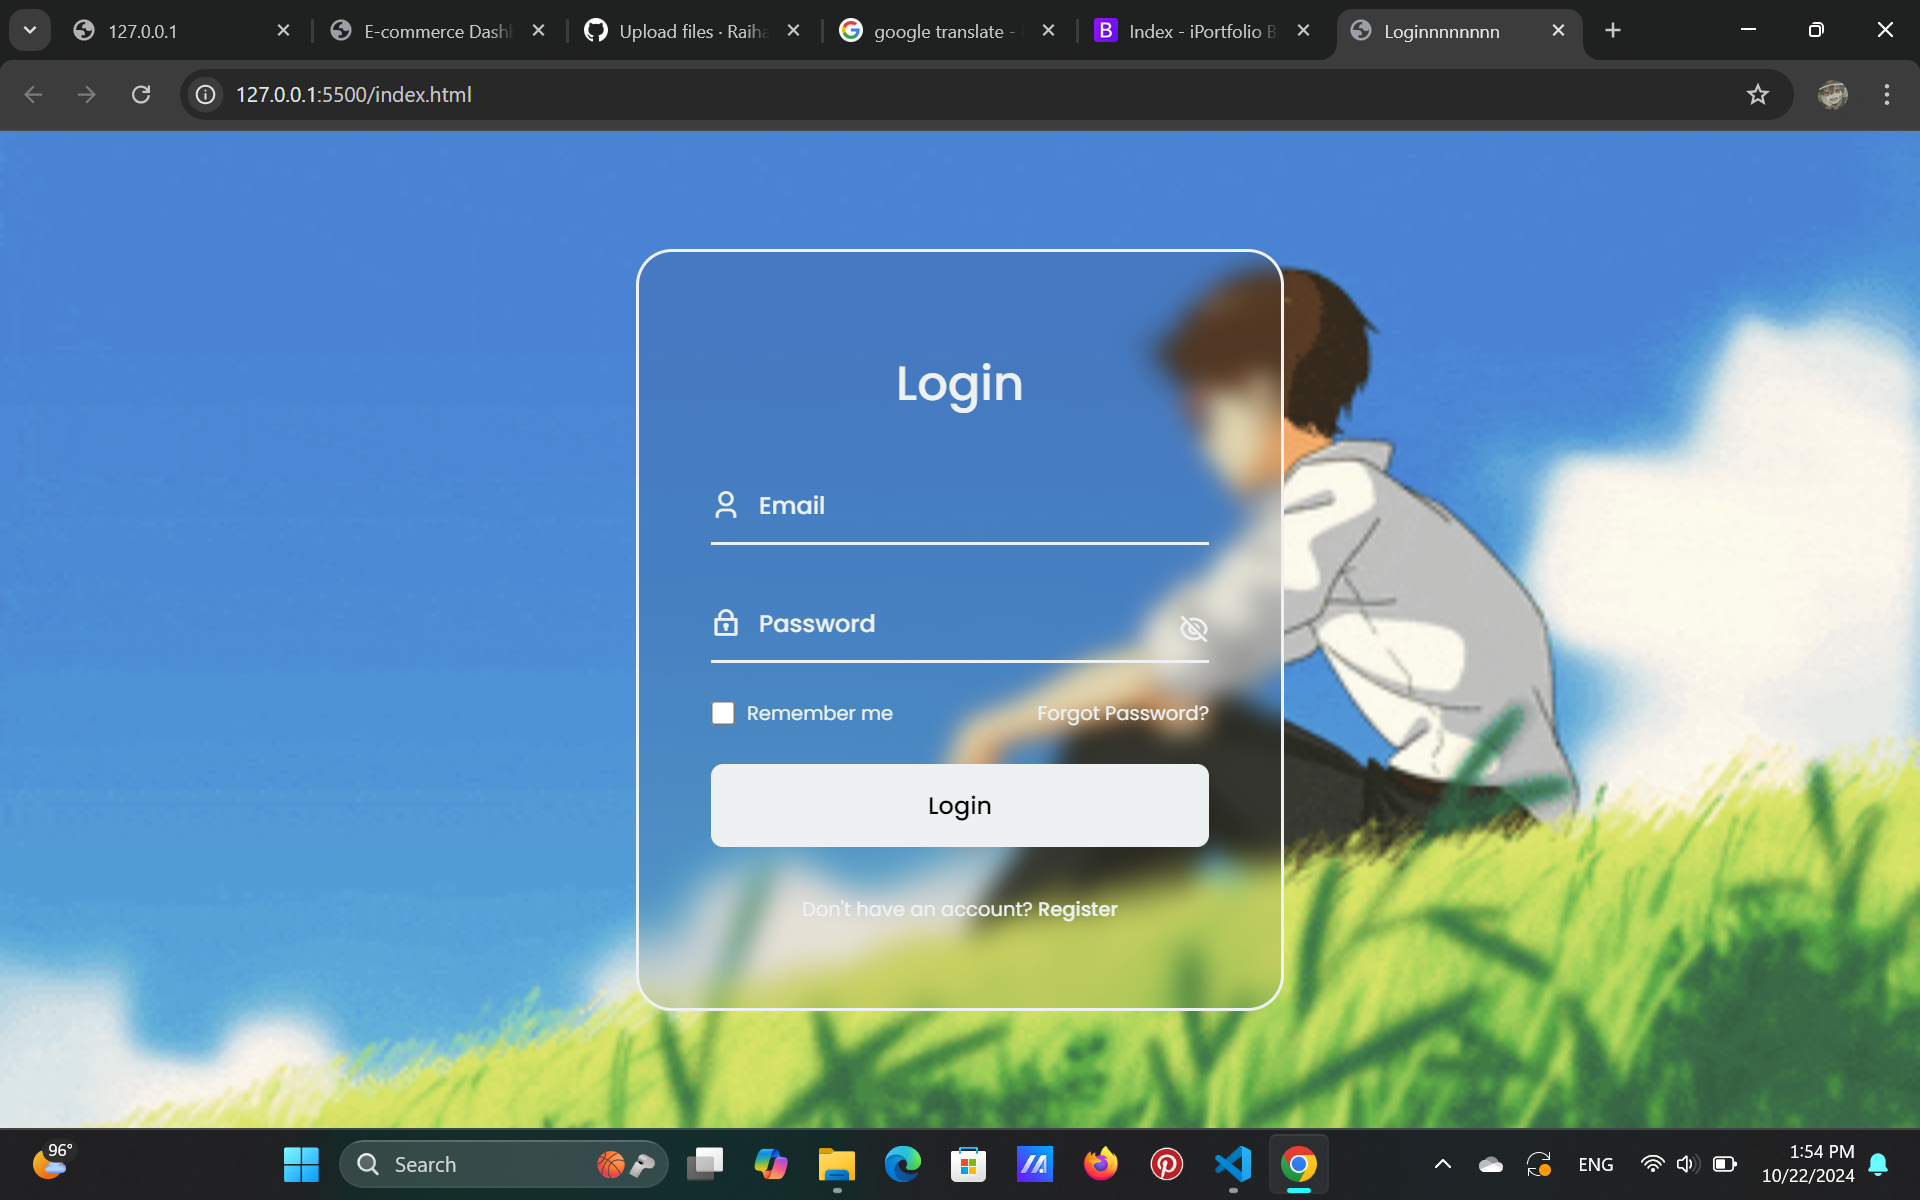
Task: Bookmark this page via the star icon
Action: [1758, 95]
